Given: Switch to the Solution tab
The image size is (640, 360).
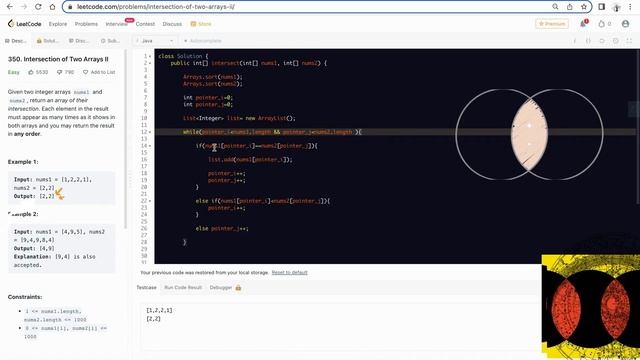Looking at the screenshot, I should pos(48,41).
